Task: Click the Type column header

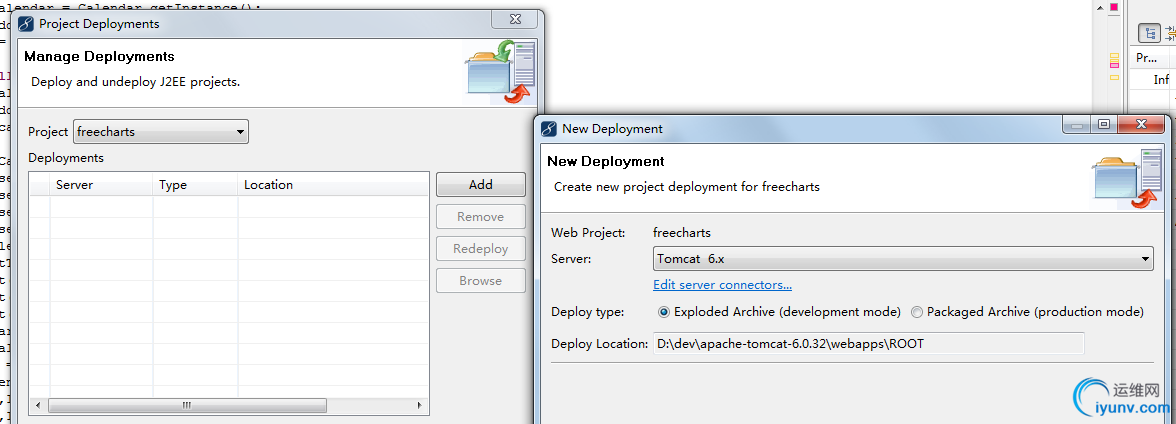Action: (x=195, y=185)
